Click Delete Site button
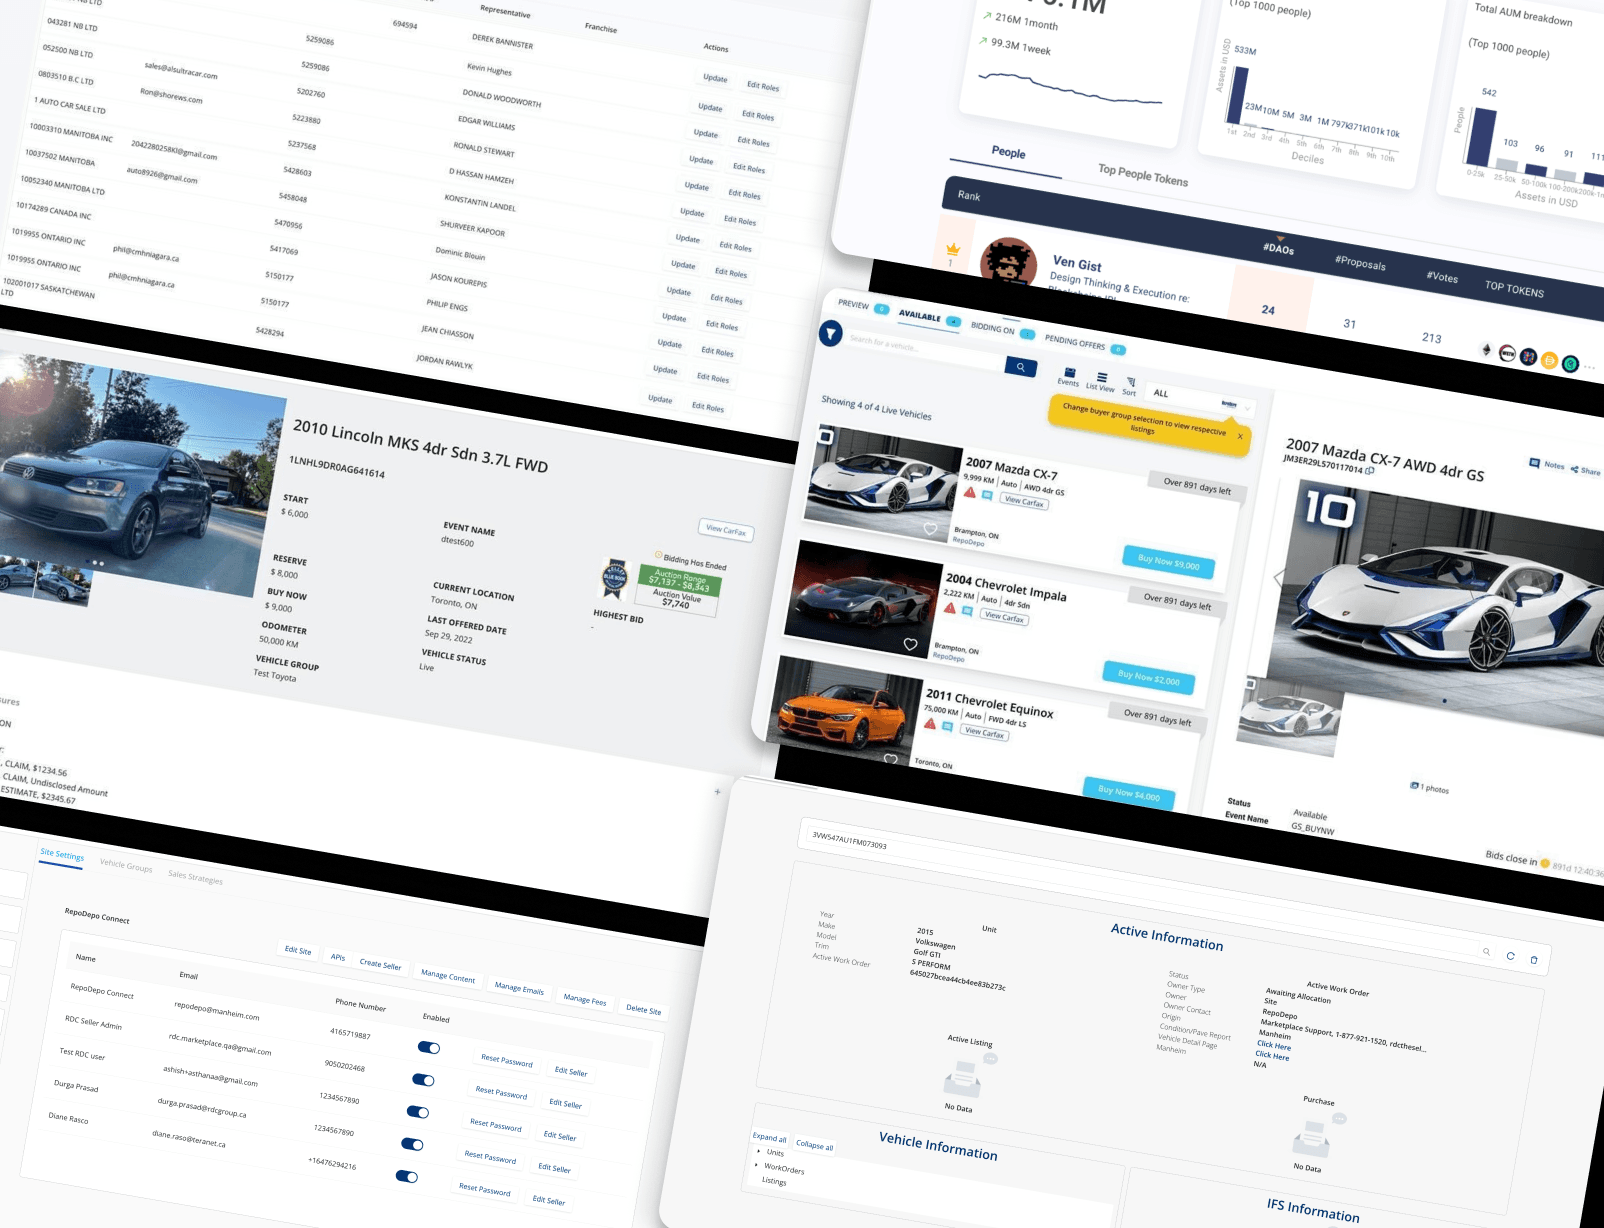The width and height of the screenshot is (1604, 1228). 643,1008
